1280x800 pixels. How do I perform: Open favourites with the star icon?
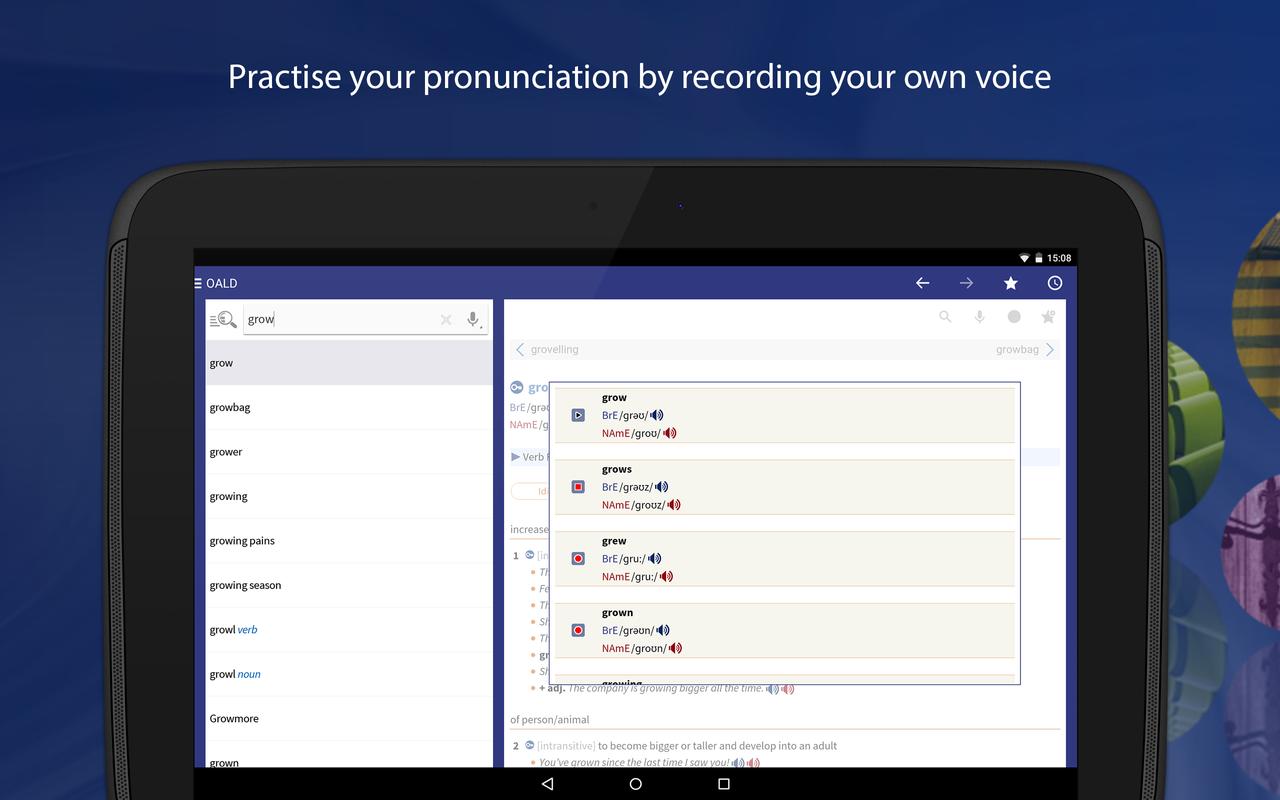[x=1011, y=283]
